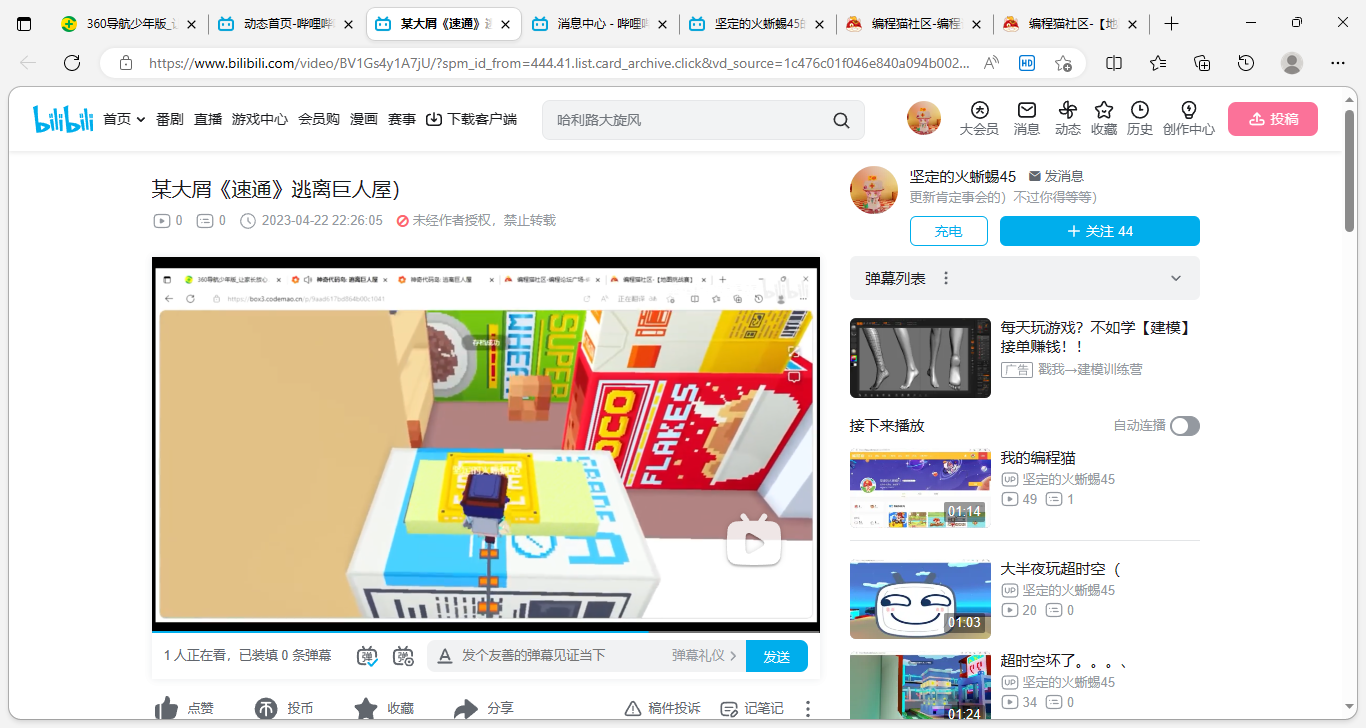
Task: Open 弹幕列表 three-dot options menu
Action: coord(946,278)
